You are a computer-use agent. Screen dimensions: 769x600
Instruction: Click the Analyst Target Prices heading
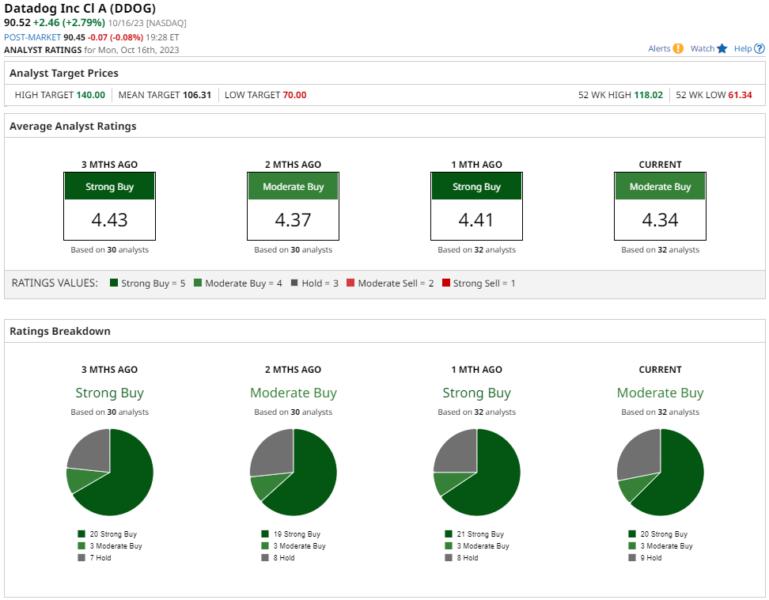64,73
